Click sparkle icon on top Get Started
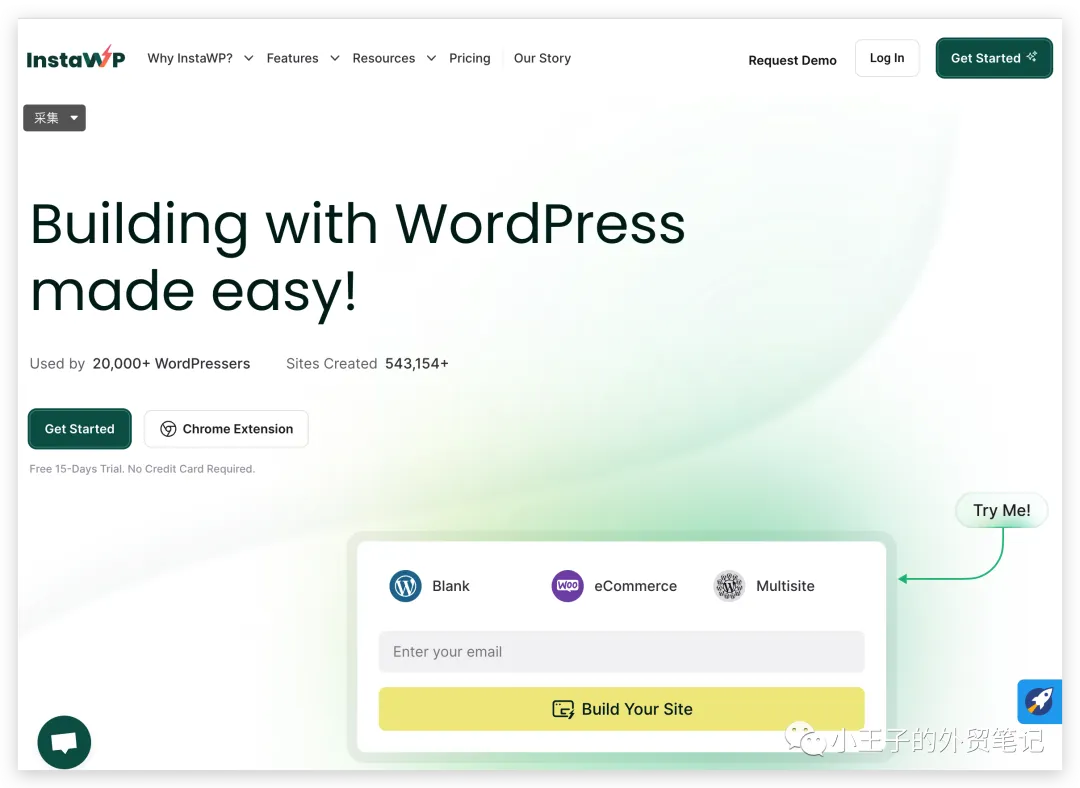1080x788 pixels. click(x=1032, y=56)
